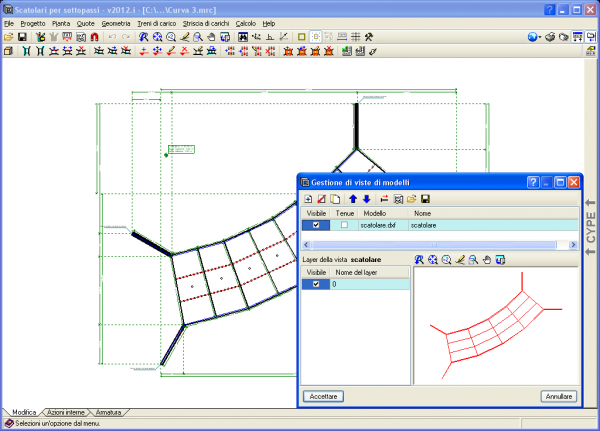The height and width of the screenshot is (431, 600).
Task: Select the Modifica tab
Action: [24, 413]
